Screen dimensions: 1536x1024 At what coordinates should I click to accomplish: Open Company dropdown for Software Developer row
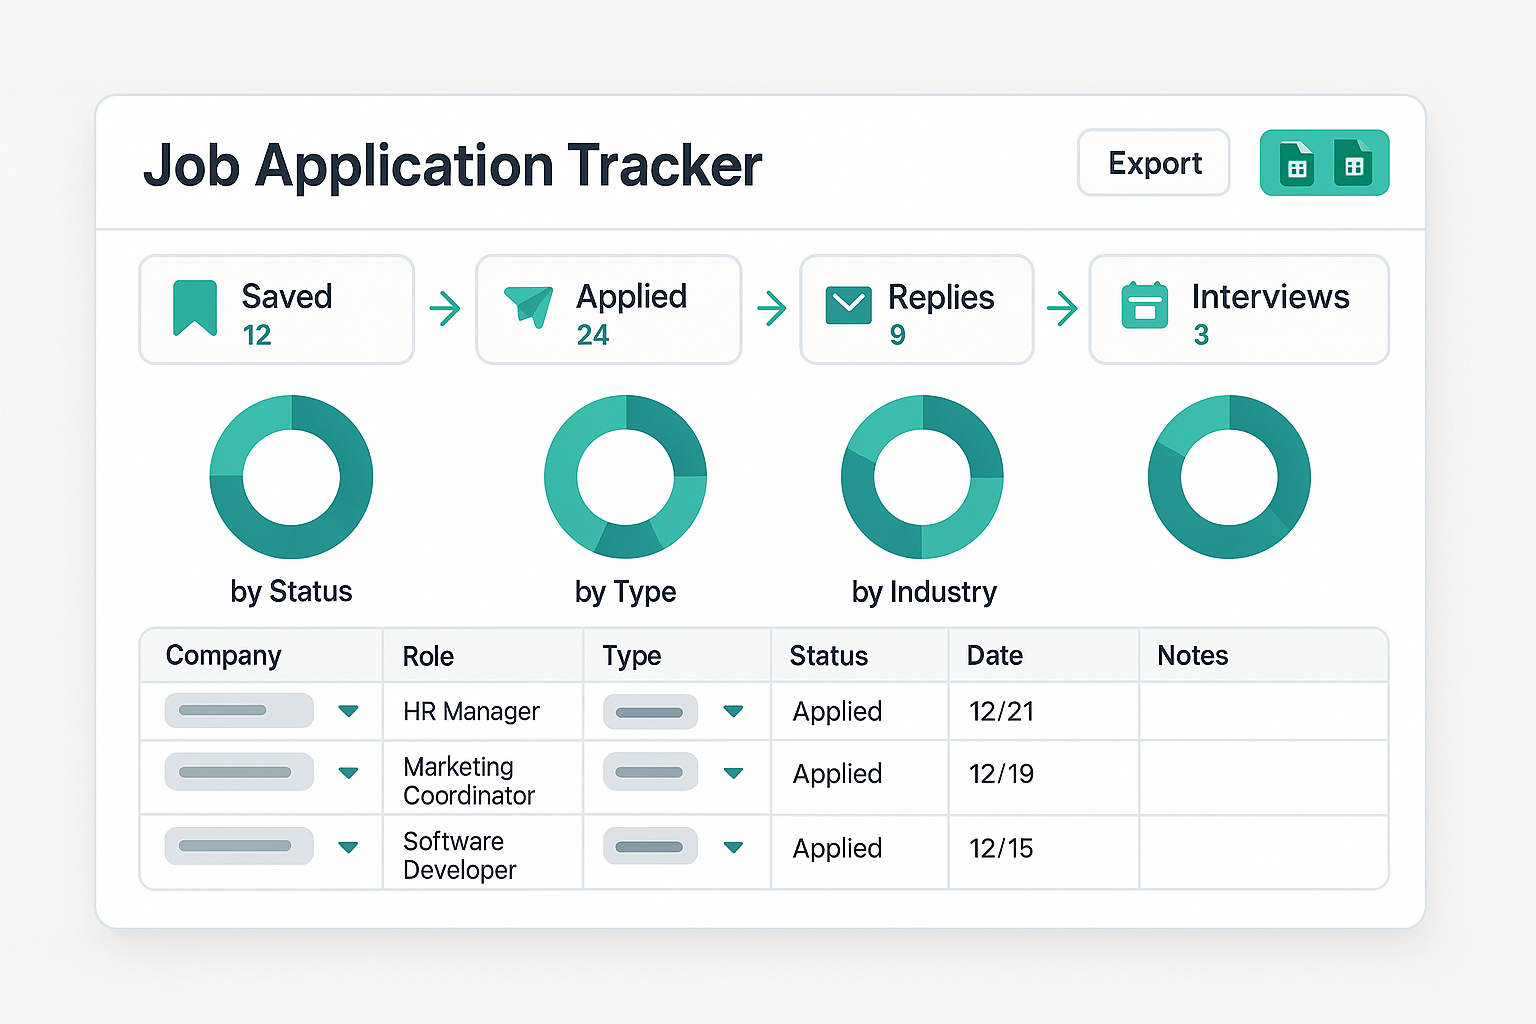348,847
